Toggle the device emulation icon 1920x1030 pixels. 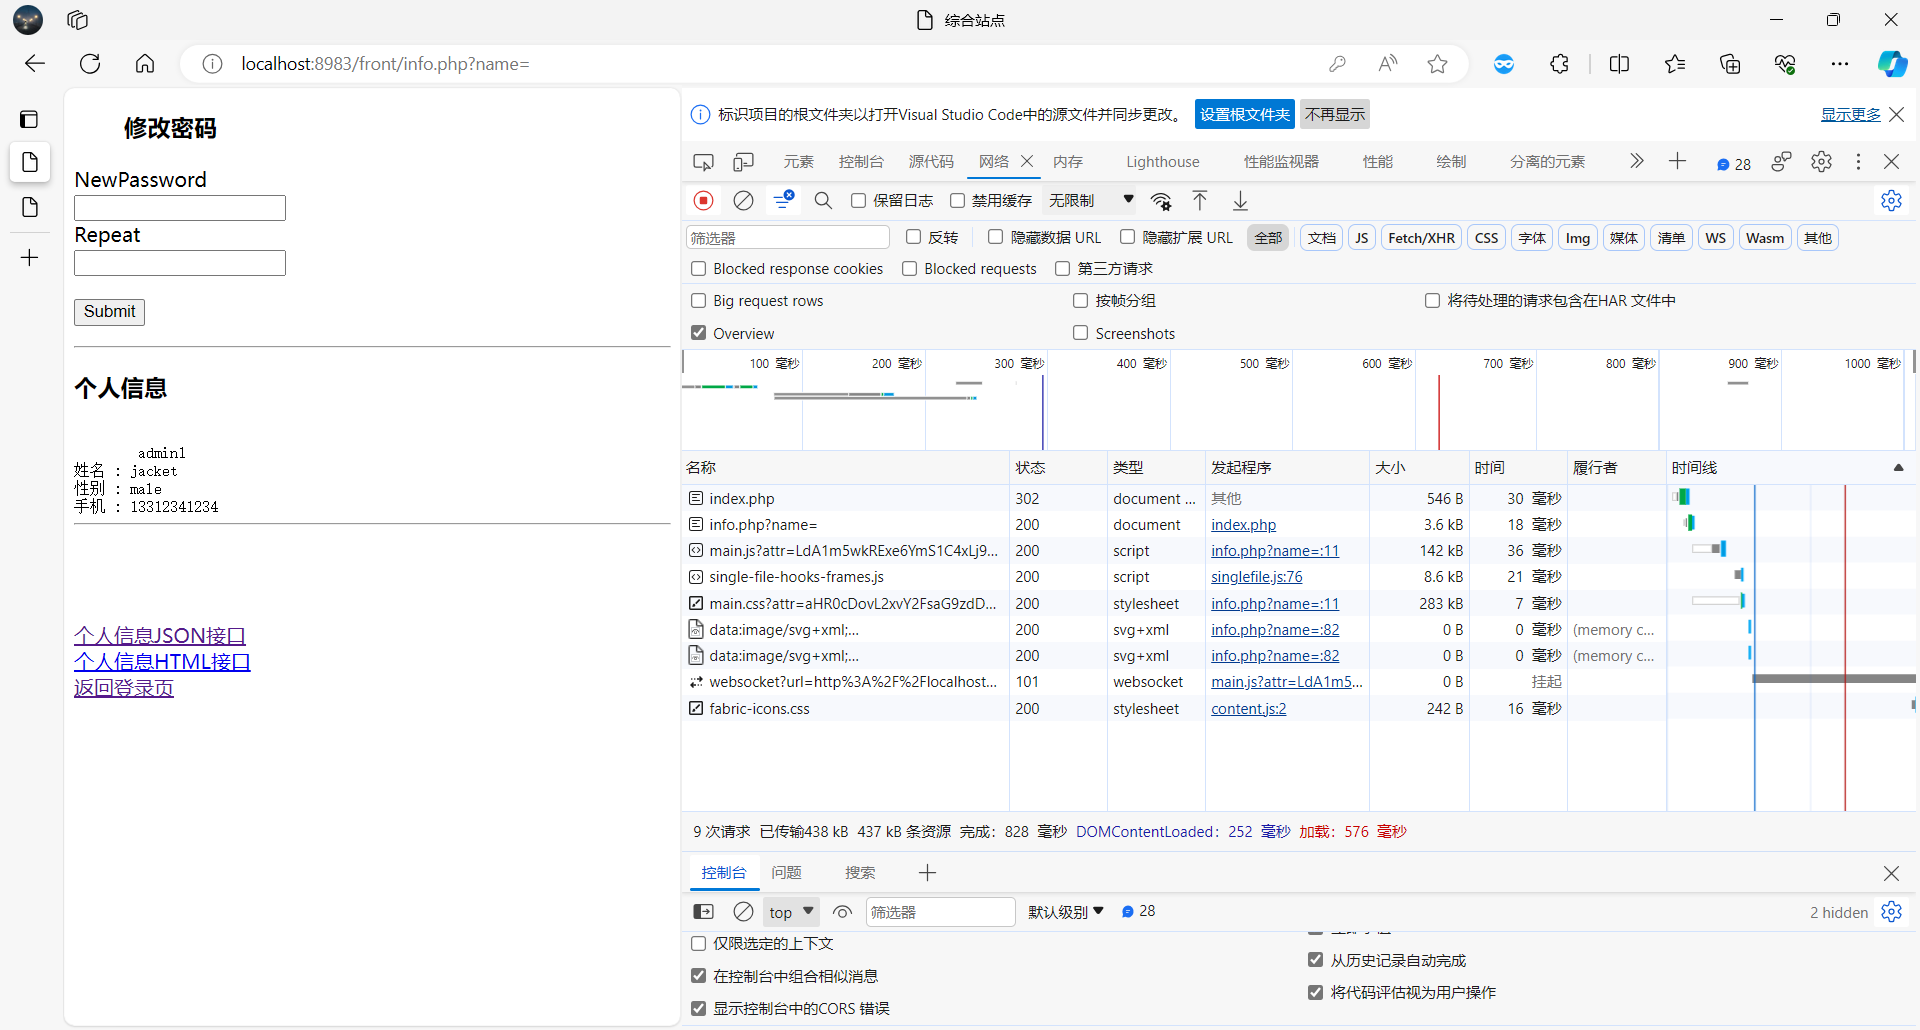tap(743, 161)
